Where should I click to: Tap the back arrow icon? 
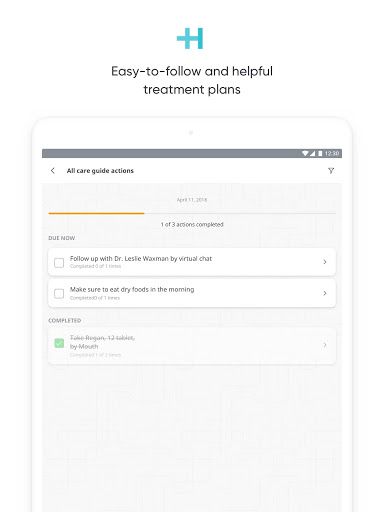(x=53, y=171)
